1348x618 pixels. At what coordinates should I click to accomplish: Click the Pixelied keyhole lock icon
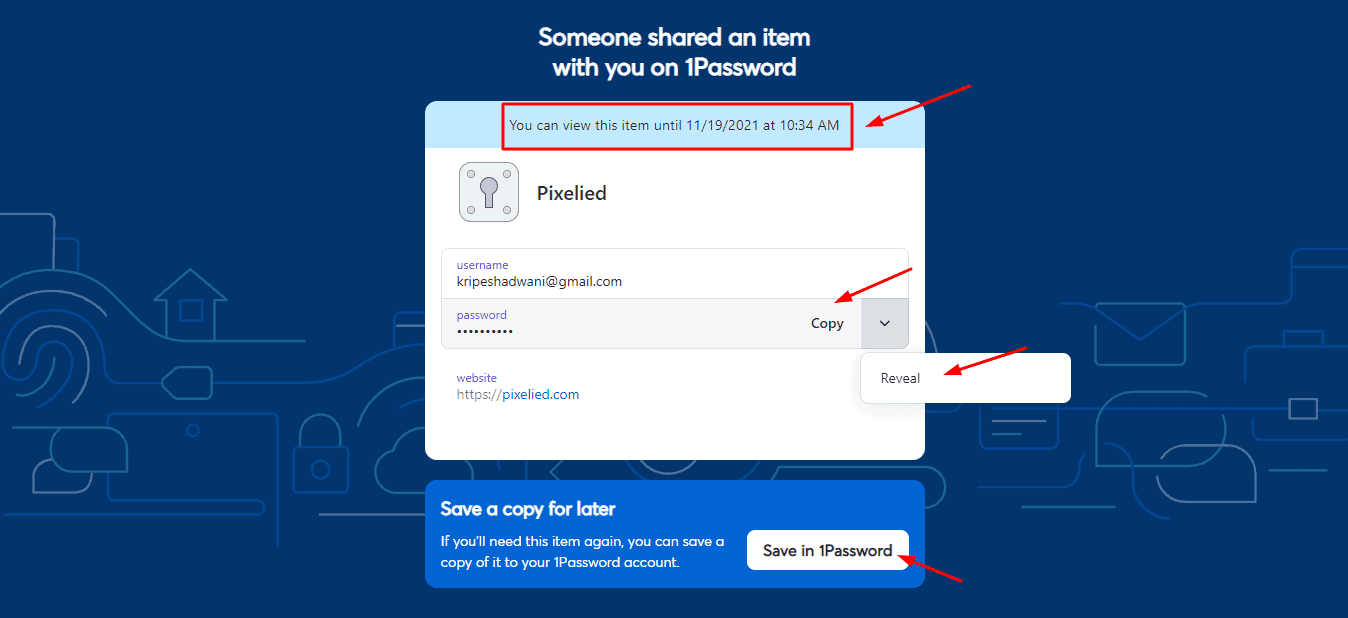[x=489, y=192]
